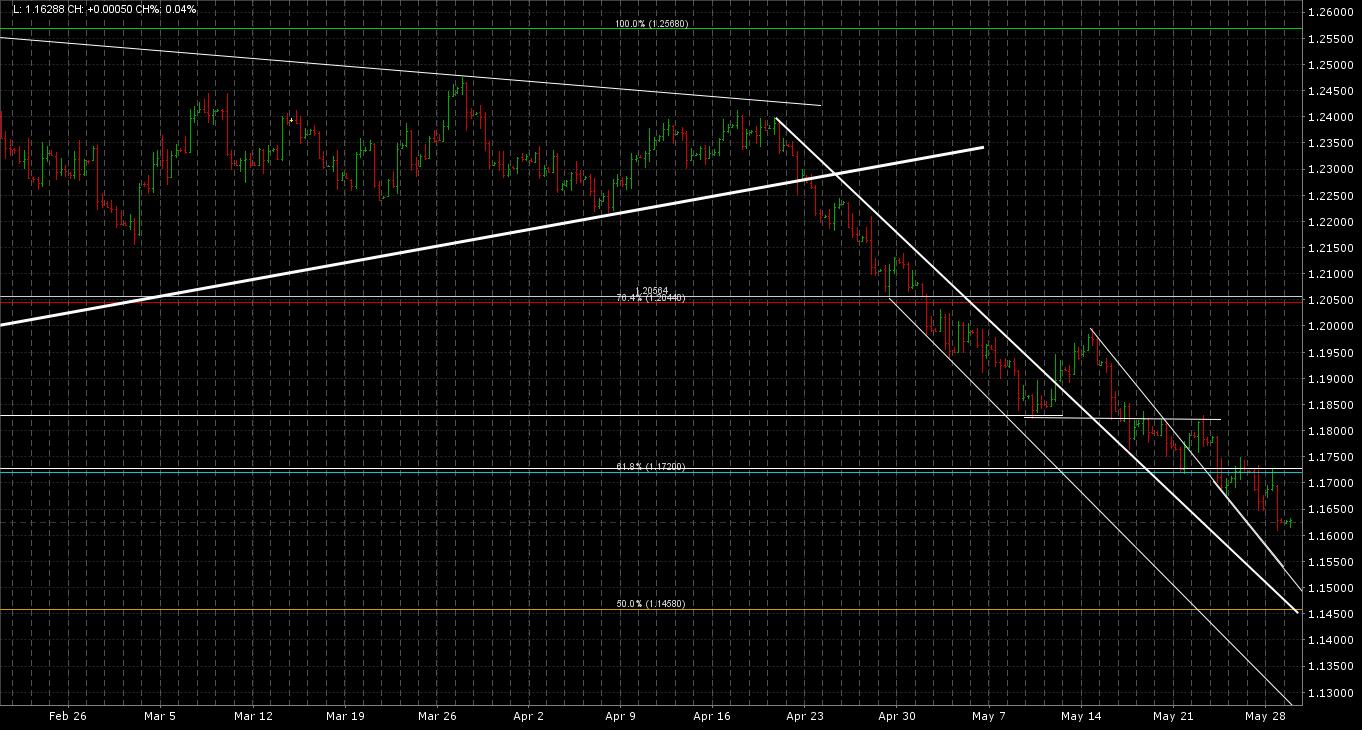This screenshot has width=1362, height=730.
Task: Click the "1.2150" price axis label
Action: [x=1329, y=248]
